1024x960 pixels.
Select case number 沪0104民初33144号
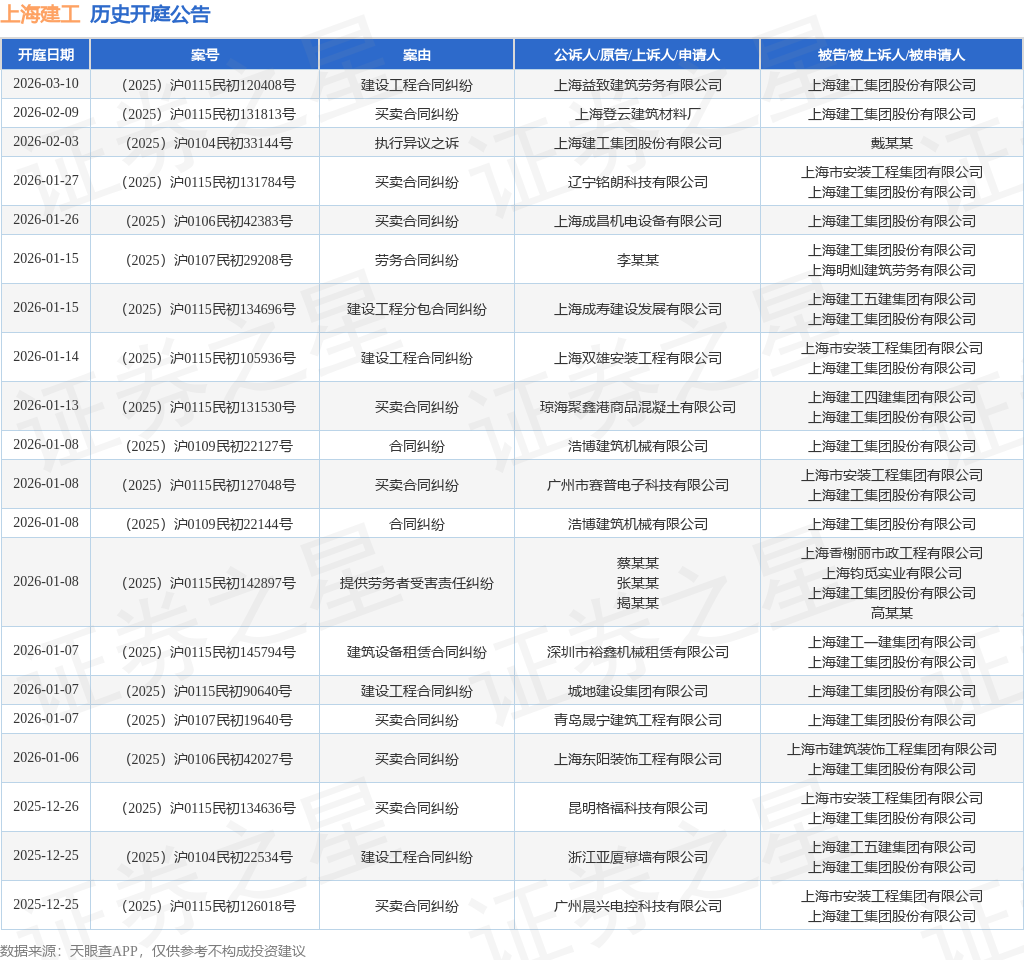click(x=209, y=143)
